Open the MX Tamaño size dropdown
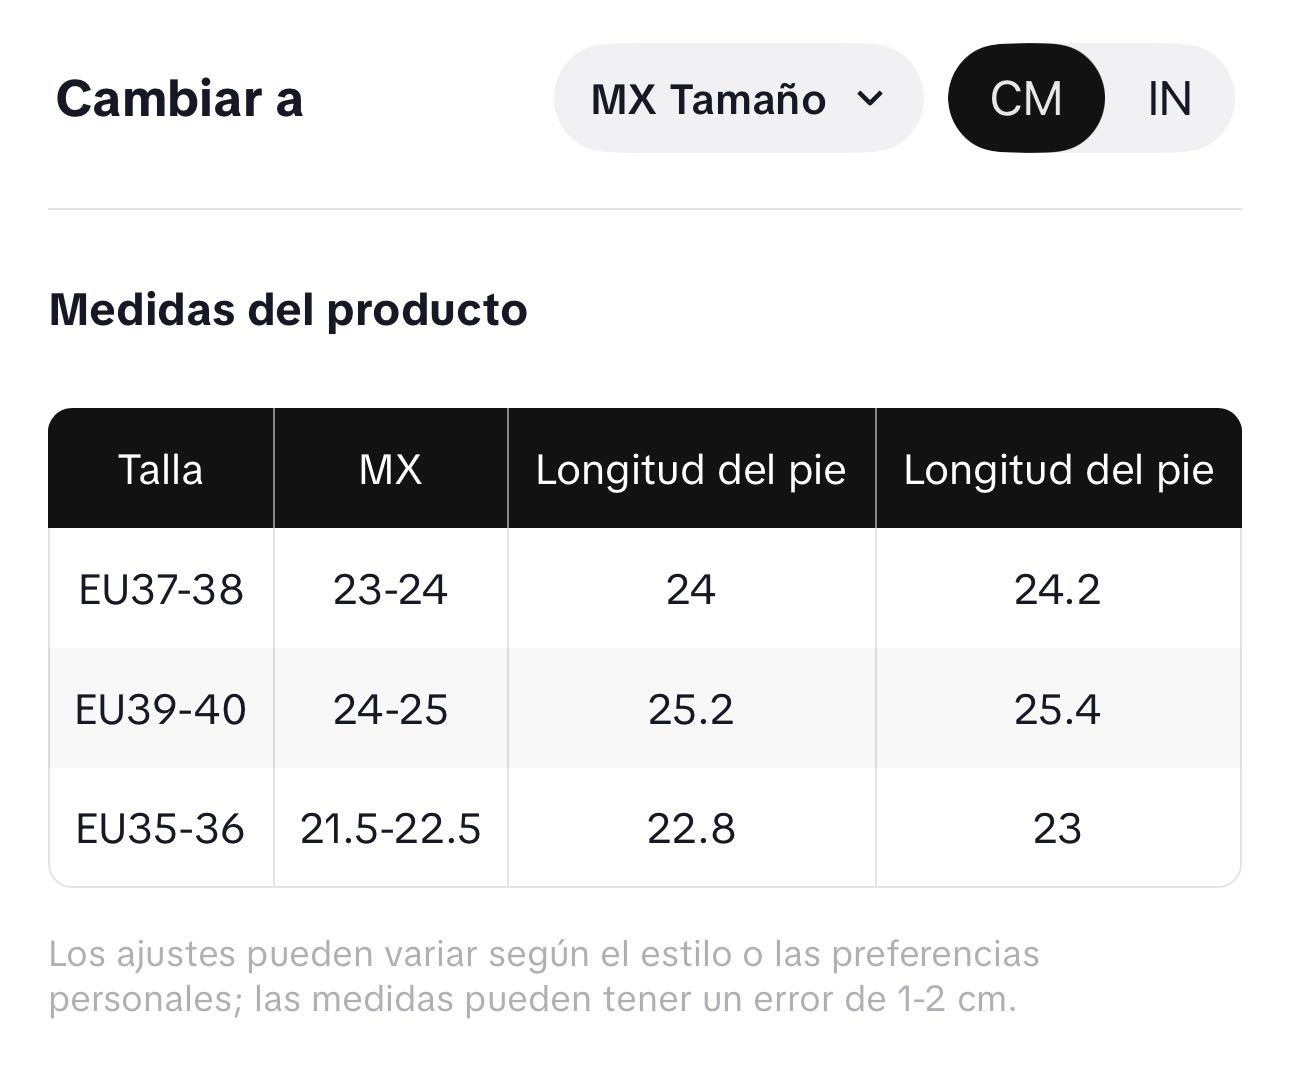The height and width of the screenshot is (1090, 1290). click(738, 99)
